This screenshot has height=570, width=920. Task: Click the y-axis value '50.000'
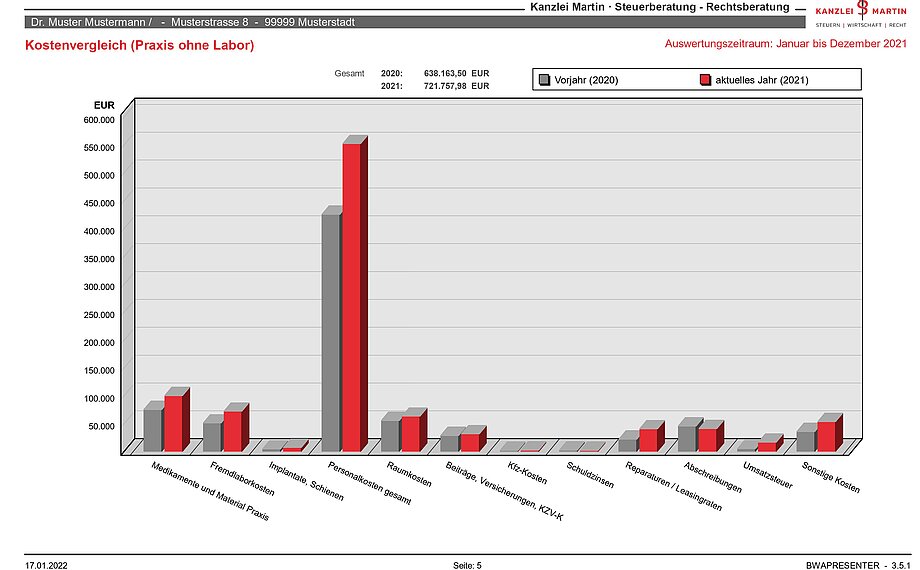coord(102,426)
